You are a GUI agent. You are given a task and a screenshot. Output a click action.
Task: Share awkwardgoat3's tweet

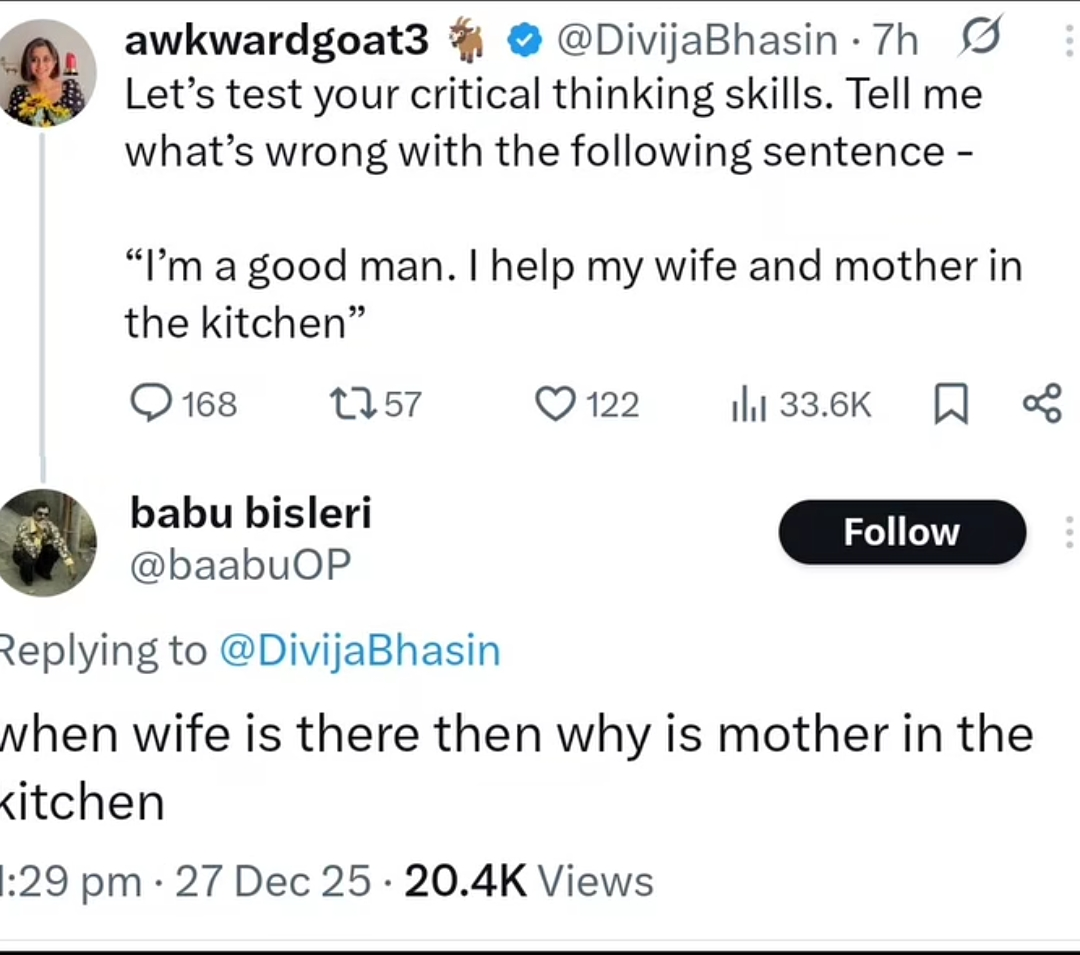1042,404
